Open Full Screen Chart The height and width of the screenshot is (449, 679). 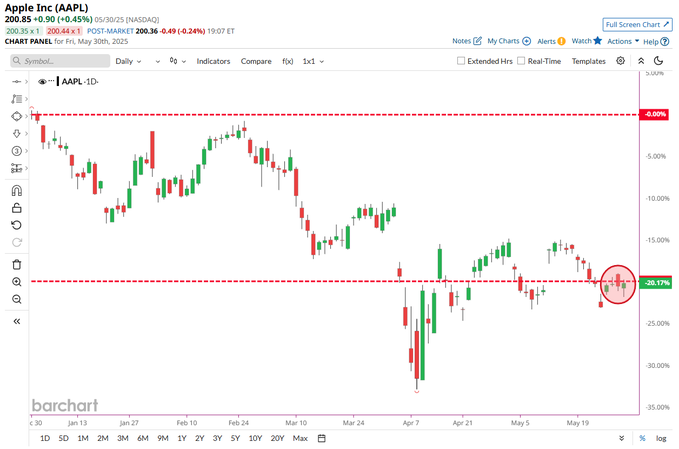click(637, 25)
